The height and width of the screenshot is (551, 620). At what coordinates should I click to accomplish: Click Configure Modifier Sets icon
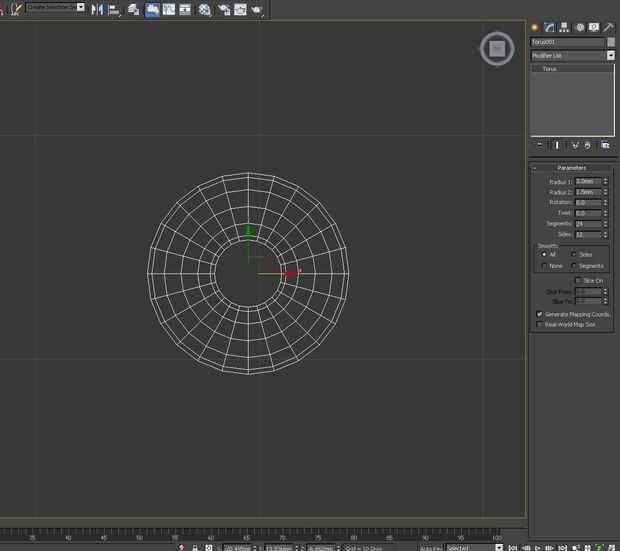point(605,145)
